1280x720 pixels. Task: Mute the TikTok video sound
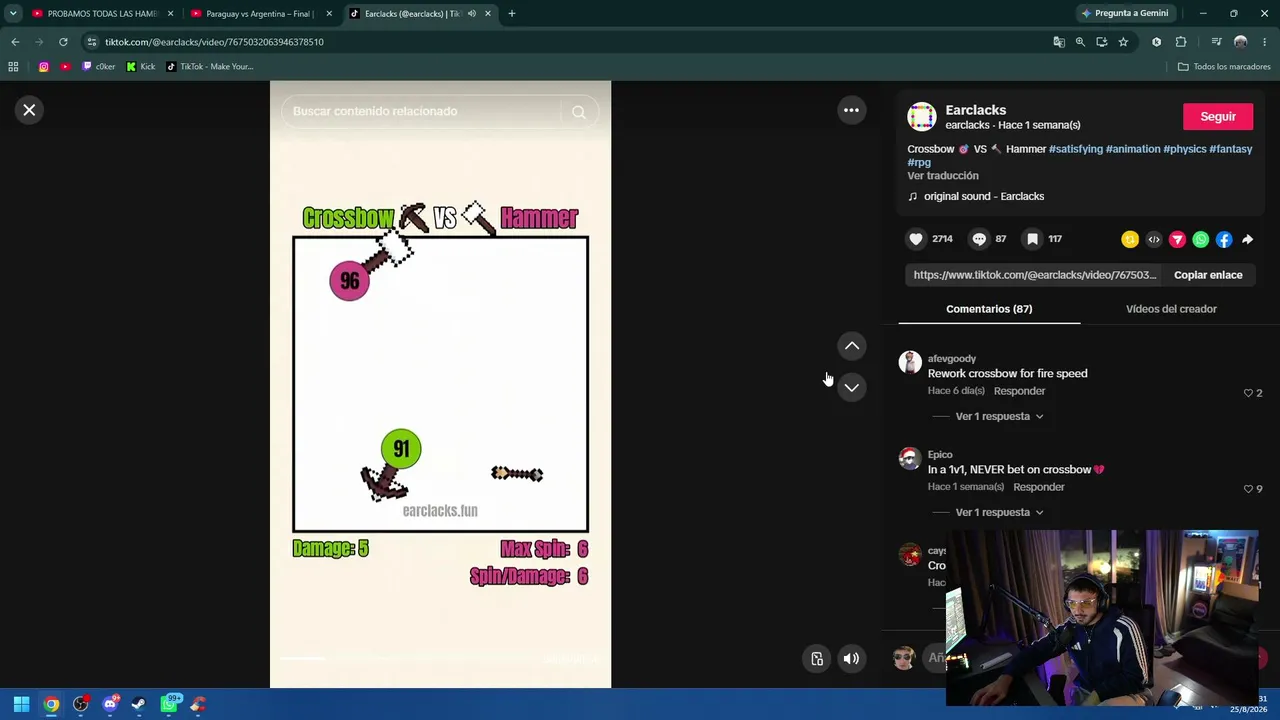click(x=851, y=658)
